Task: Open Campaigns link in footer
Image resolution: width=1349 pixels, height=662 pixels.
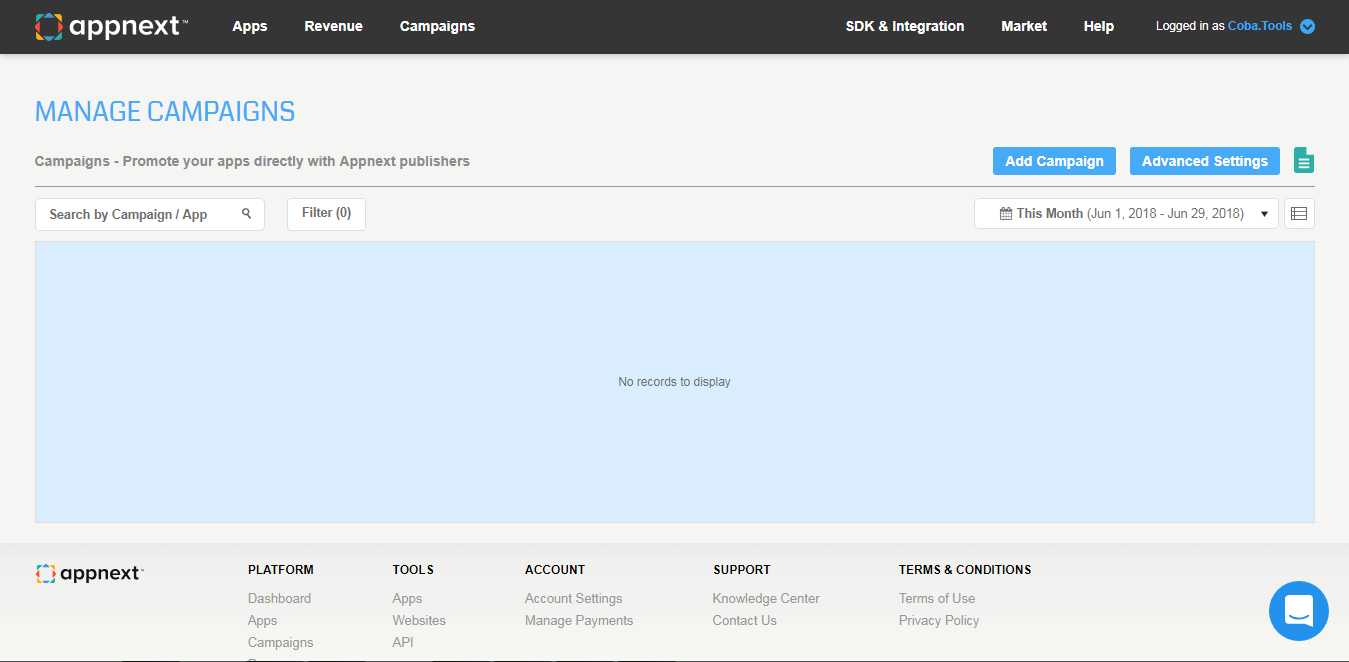Action: click(280, 642)
